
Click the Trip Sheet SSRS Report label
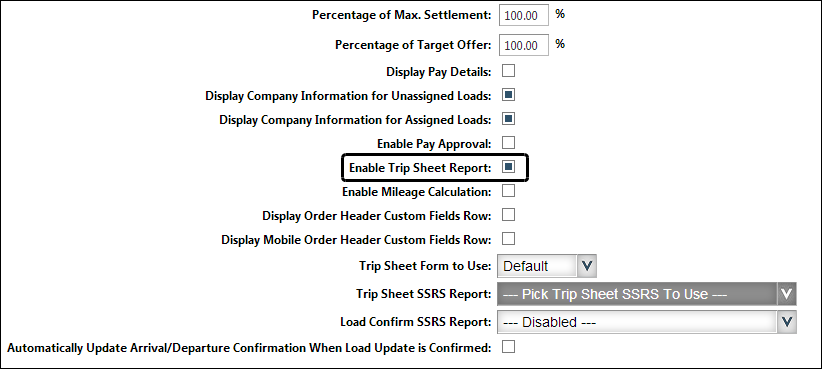424,295
